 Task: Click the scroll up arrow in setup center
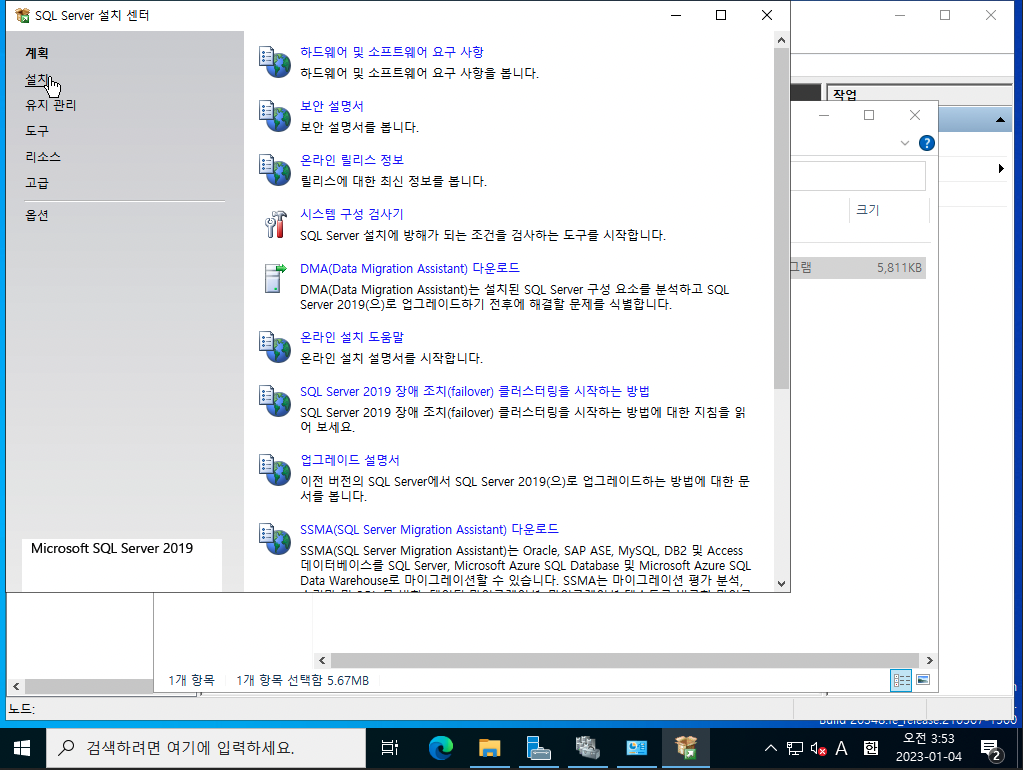(x=782, y=40)
